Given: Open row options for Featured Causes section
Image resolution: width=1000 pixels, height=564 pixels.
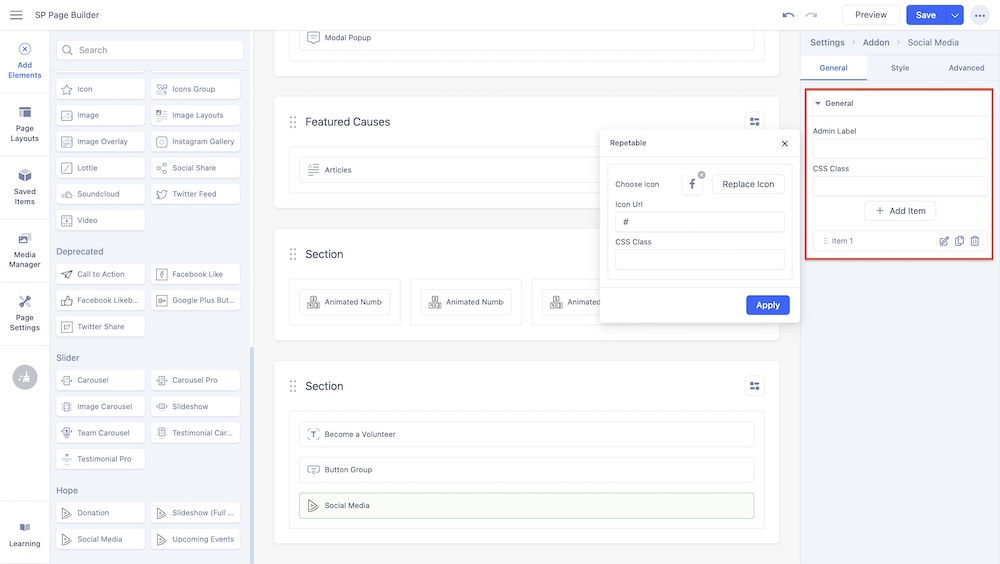Looking at the screenshot, I should click(755, 122).
